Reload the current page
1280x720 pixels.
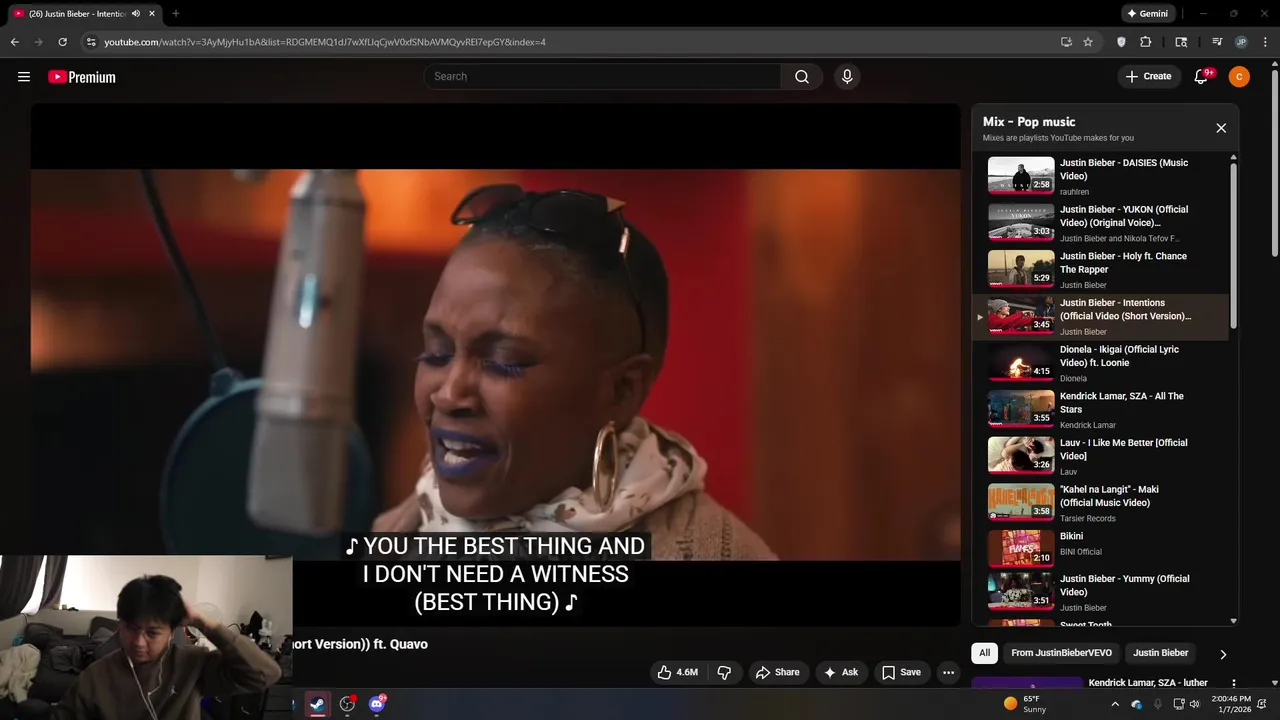62,42
